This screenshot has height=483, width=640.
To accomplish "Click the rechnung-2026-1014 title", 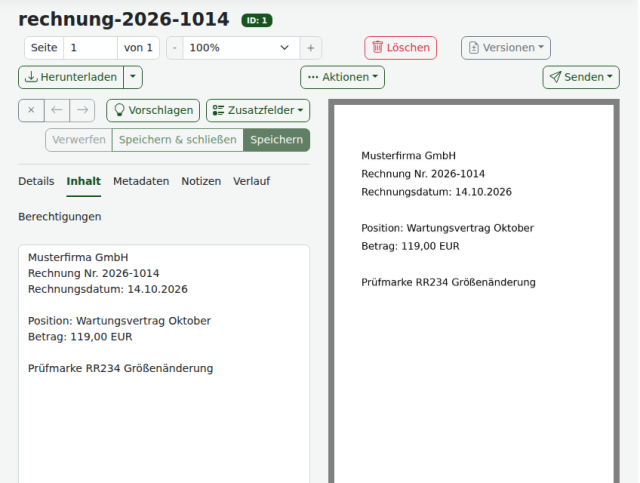I will coord(124,19).
